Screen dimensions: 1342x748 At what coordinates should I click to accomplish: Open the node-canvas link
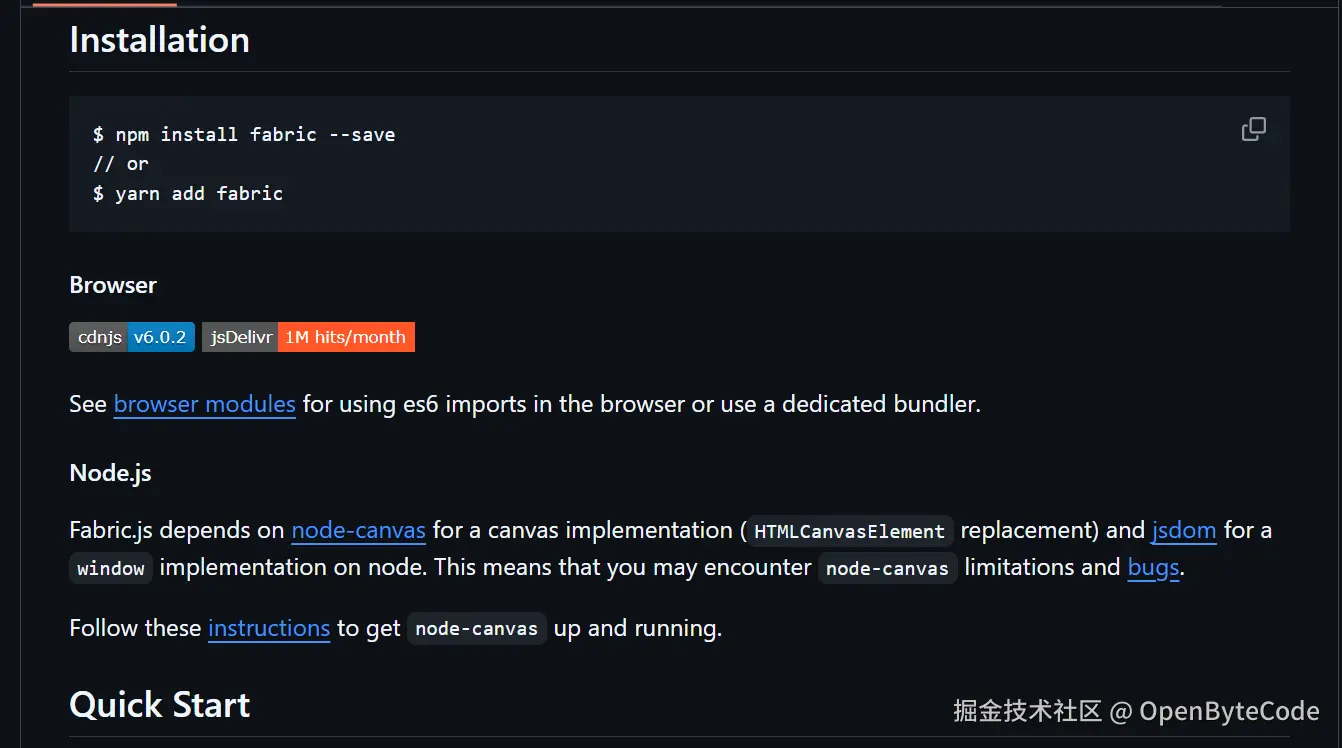pyautogui.click(x=358, y=530)
